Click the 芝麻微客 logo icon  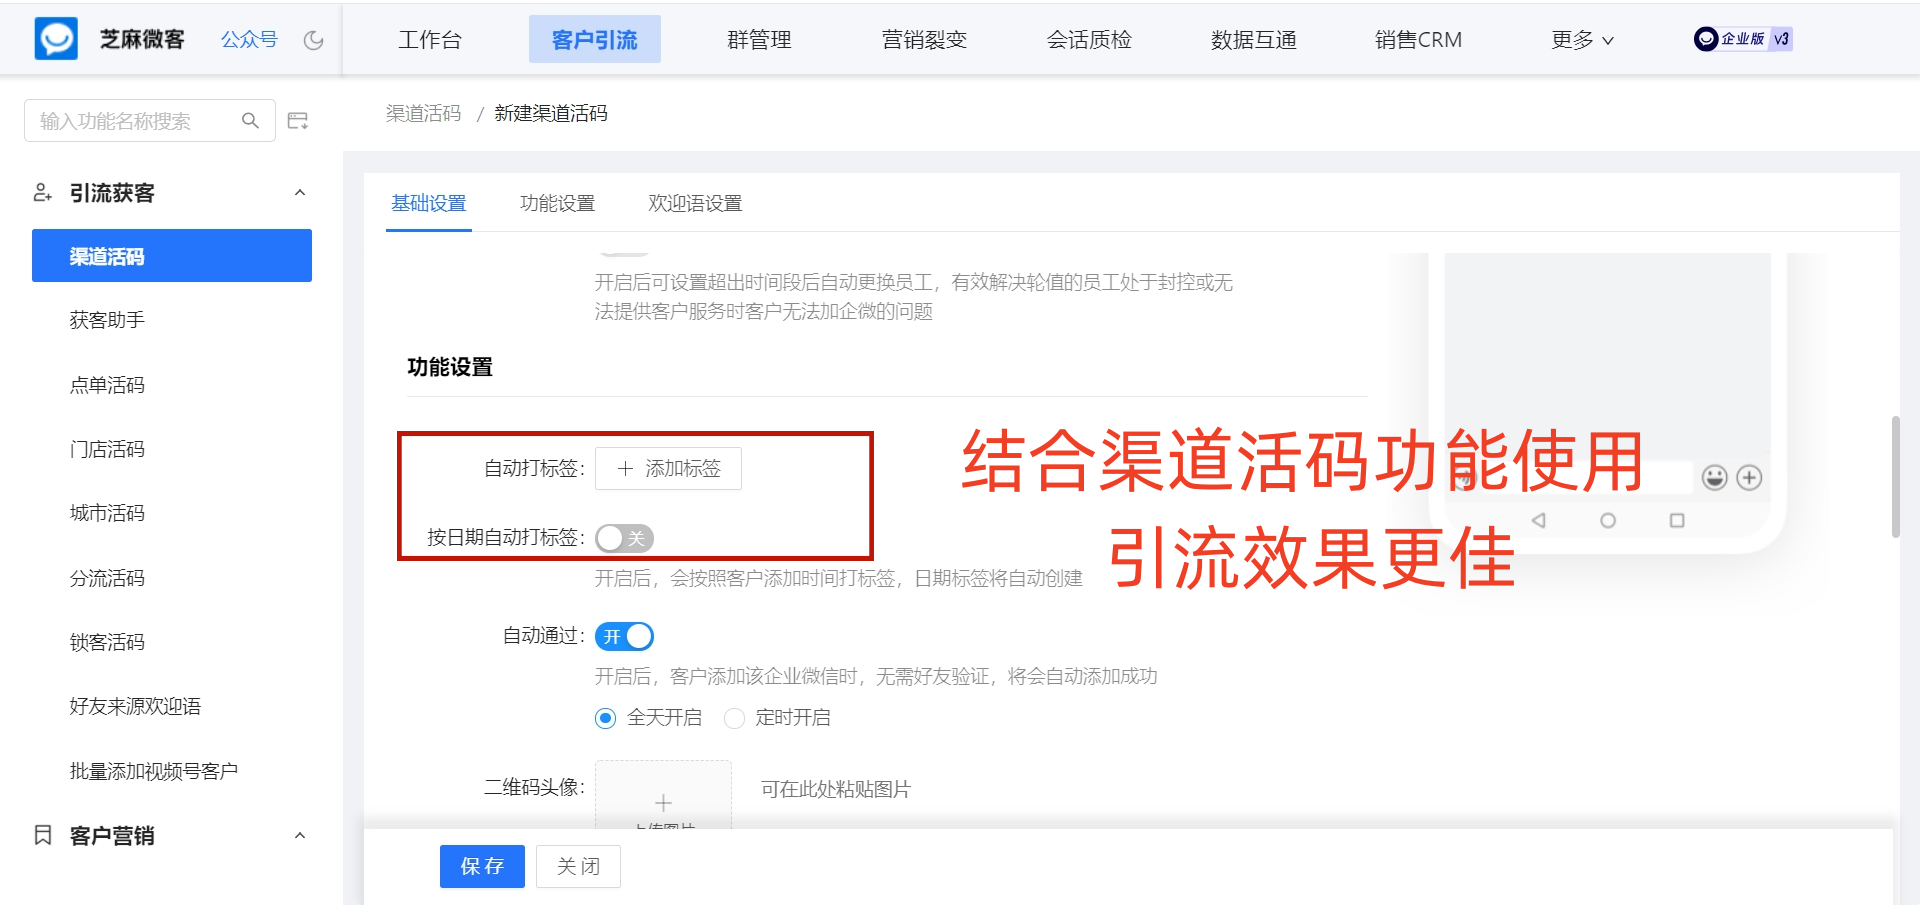point(56,39)
